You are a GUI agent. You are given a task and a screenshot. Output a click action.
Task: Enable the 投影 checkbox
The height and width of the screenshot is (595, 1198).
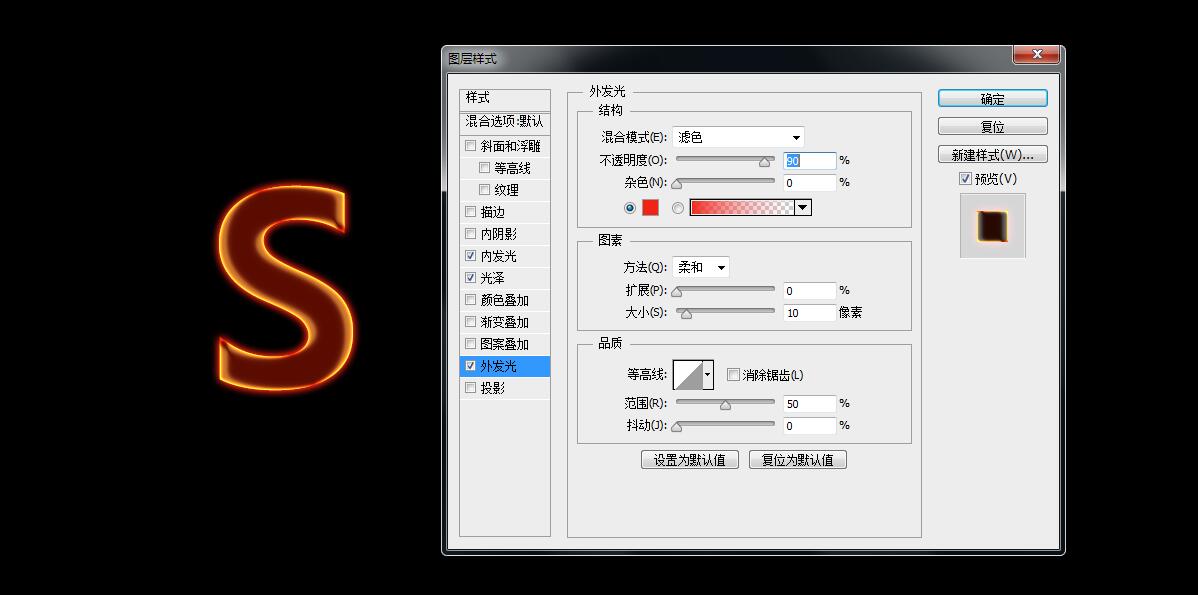tap(471, 388)
